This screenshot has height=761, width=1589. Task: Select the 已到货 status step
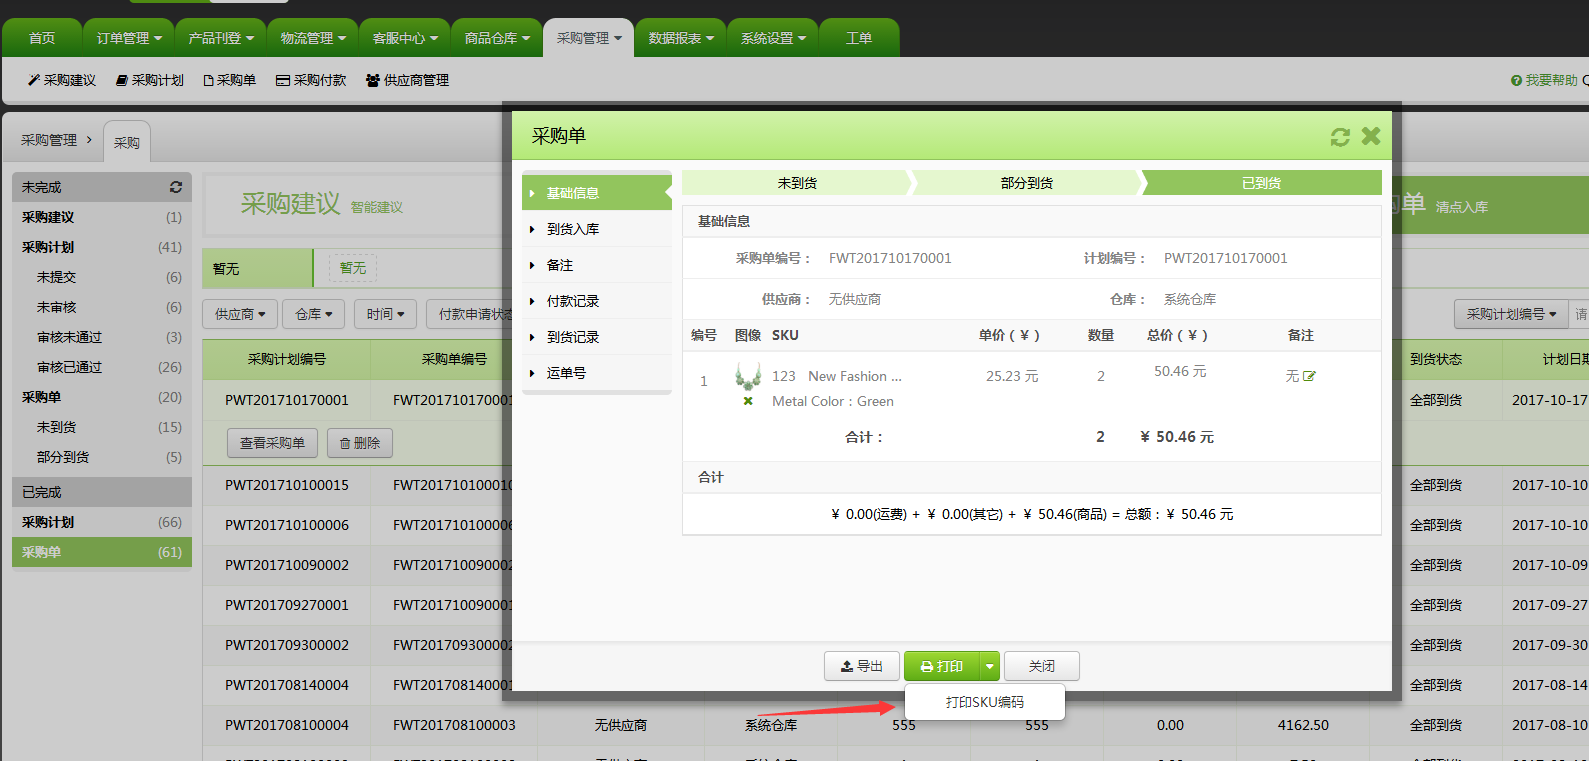1262,183
